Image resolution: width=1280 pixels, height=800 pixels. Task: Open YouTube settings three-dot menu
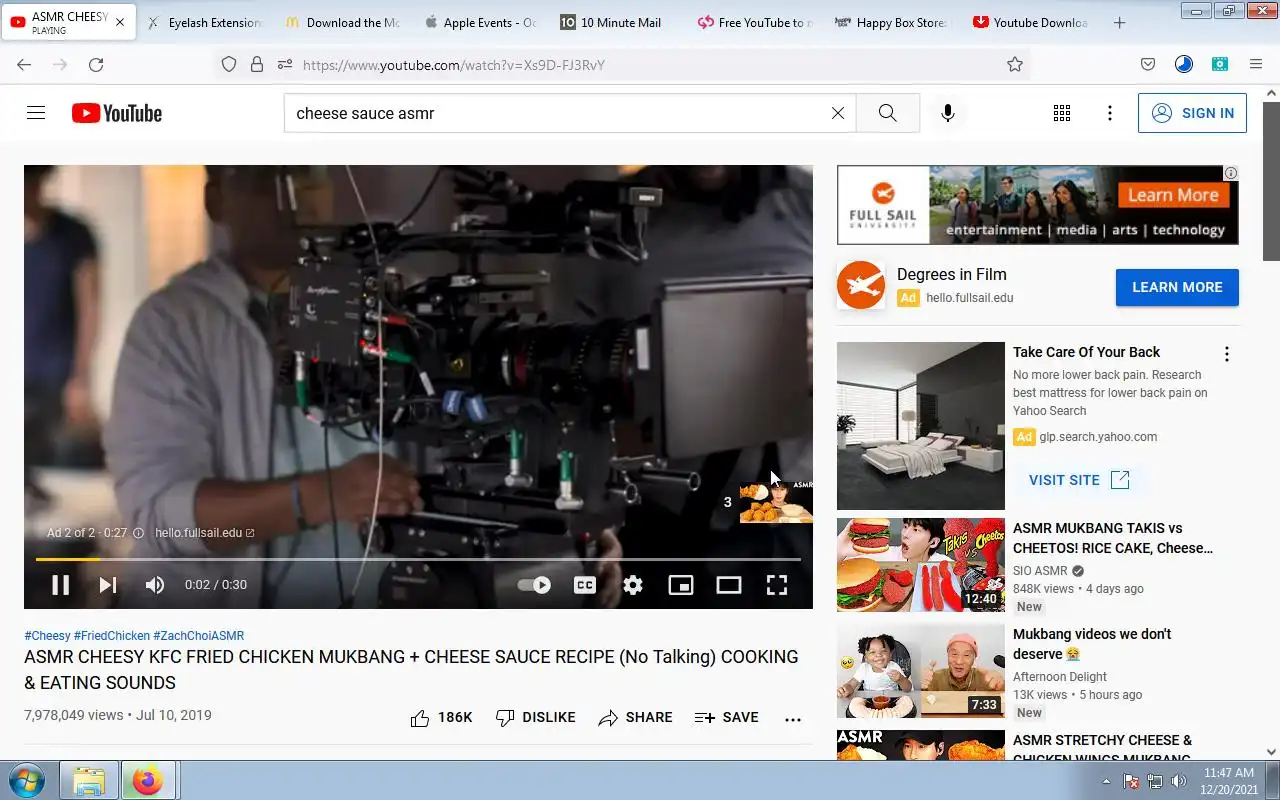pyautogui.click(x=1109, y=113)
